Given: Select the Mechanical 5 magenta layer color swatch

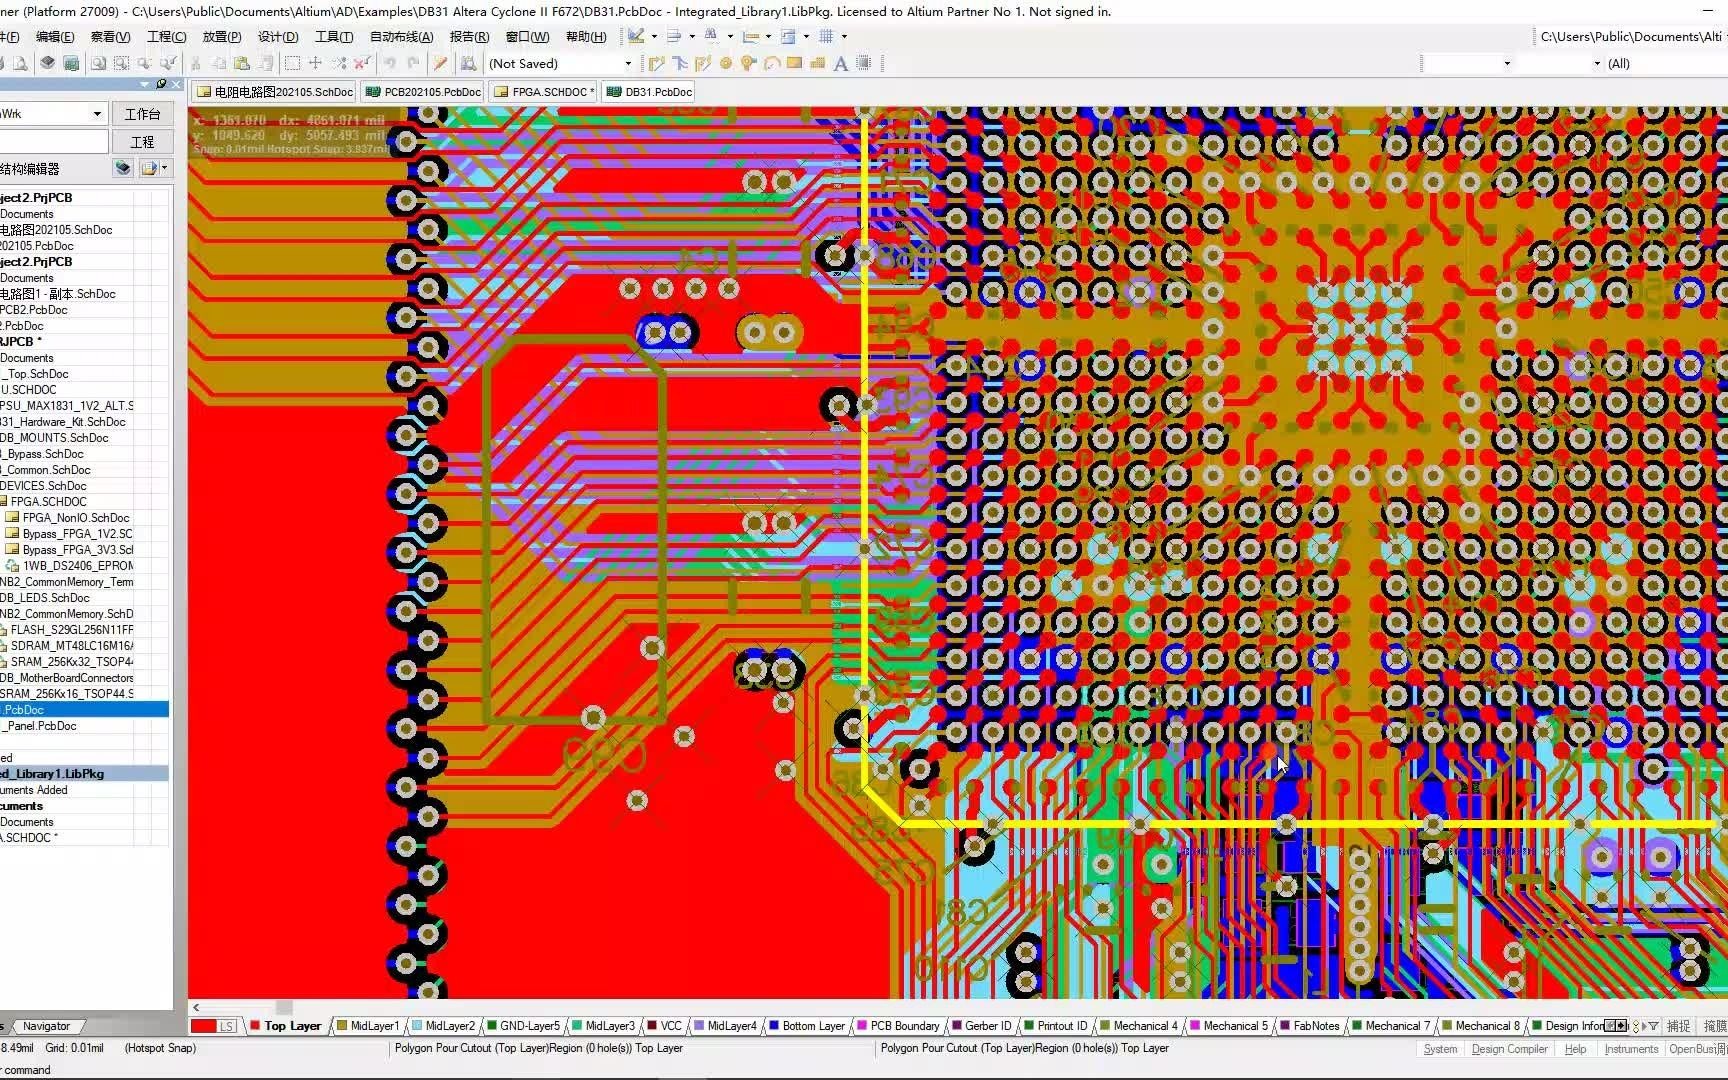Looking at the screenshot, I should tap(1194, 1025).
